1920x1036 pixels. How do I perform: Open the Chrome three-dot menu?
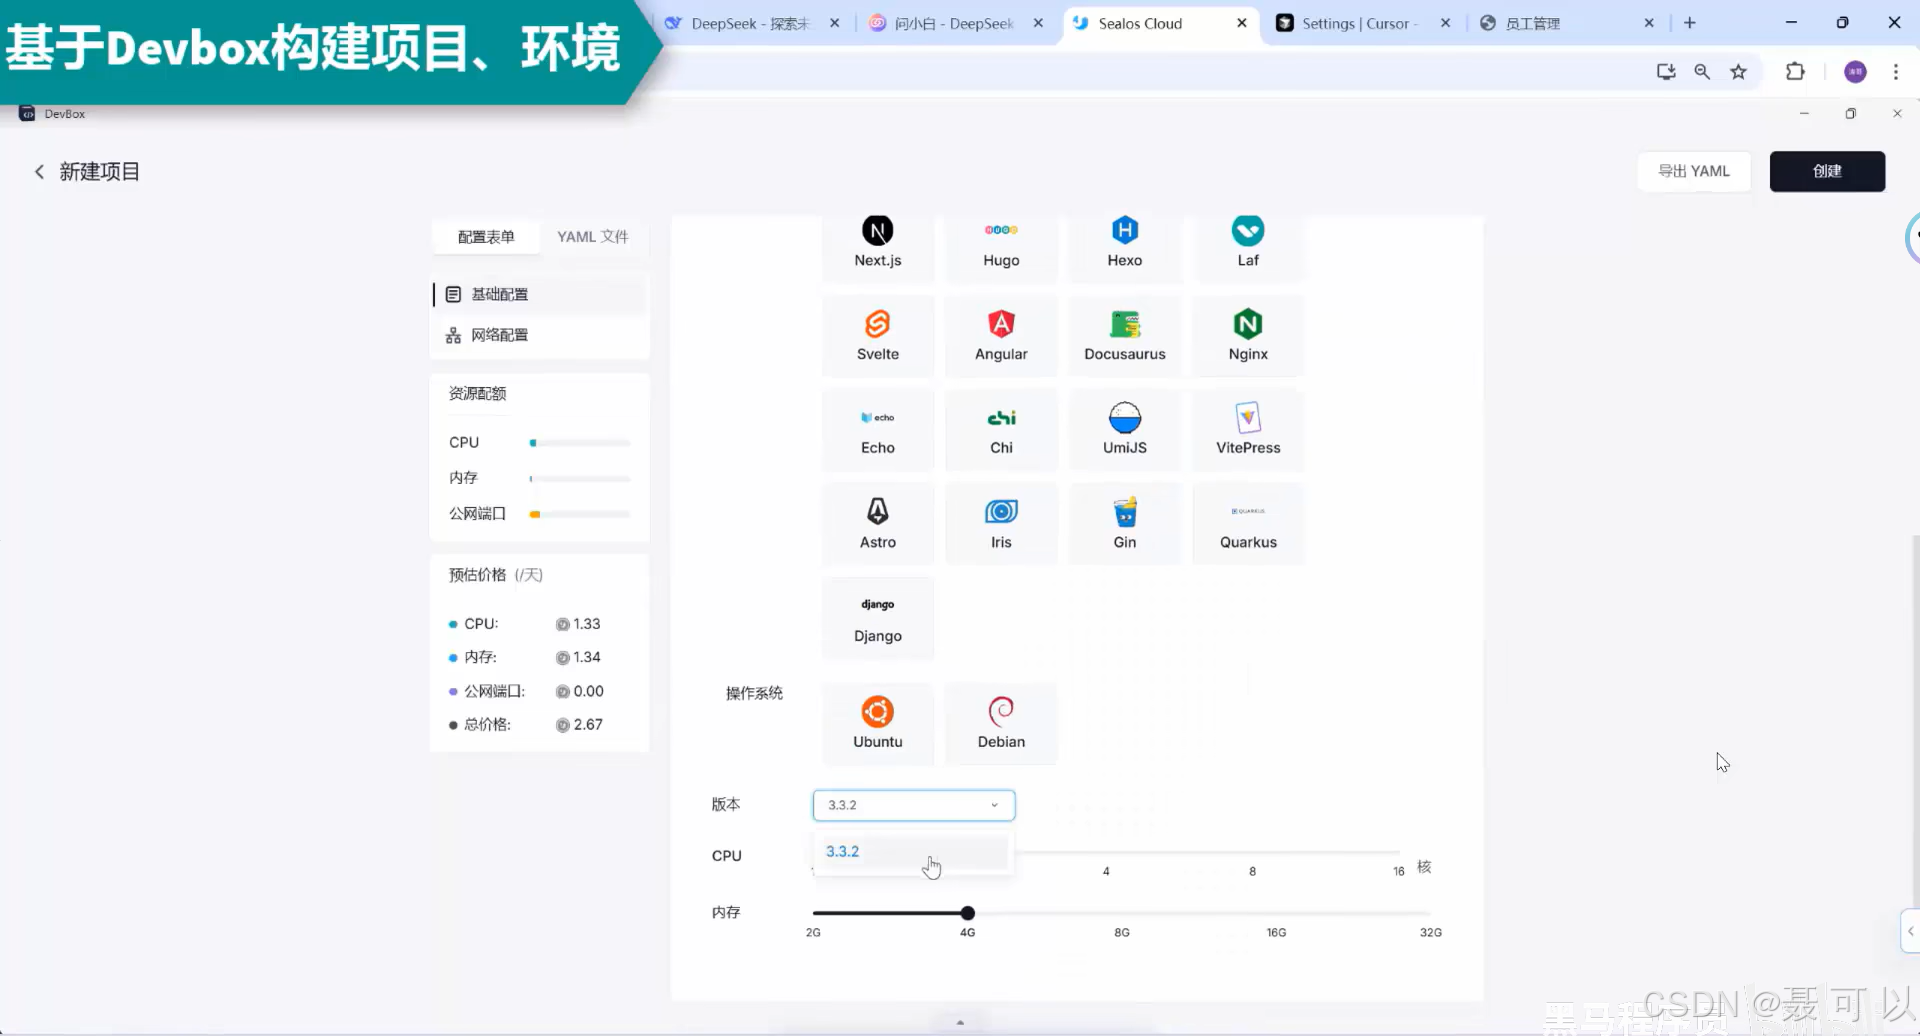(x=1896, y=72)
